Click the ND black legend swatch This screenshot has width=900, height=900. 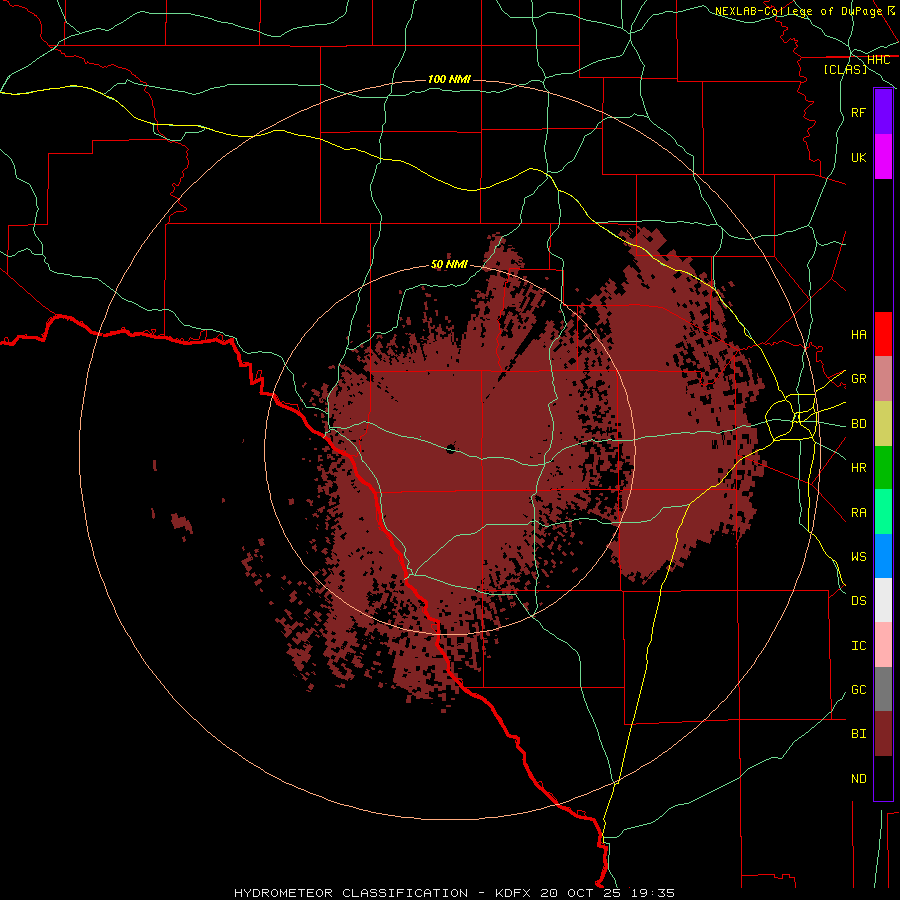pos(883,778)
